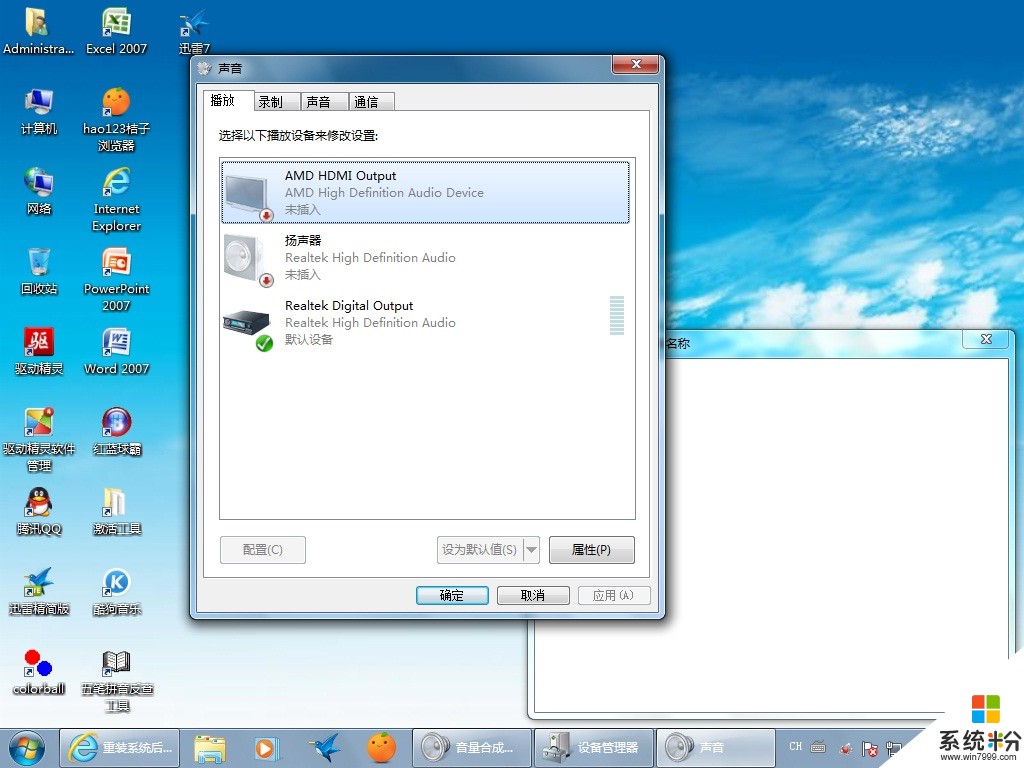The height and width of the screenshot is (768, 1024).
Task: Launch Excel 2007 from the desktop
Action: point(116,29)
